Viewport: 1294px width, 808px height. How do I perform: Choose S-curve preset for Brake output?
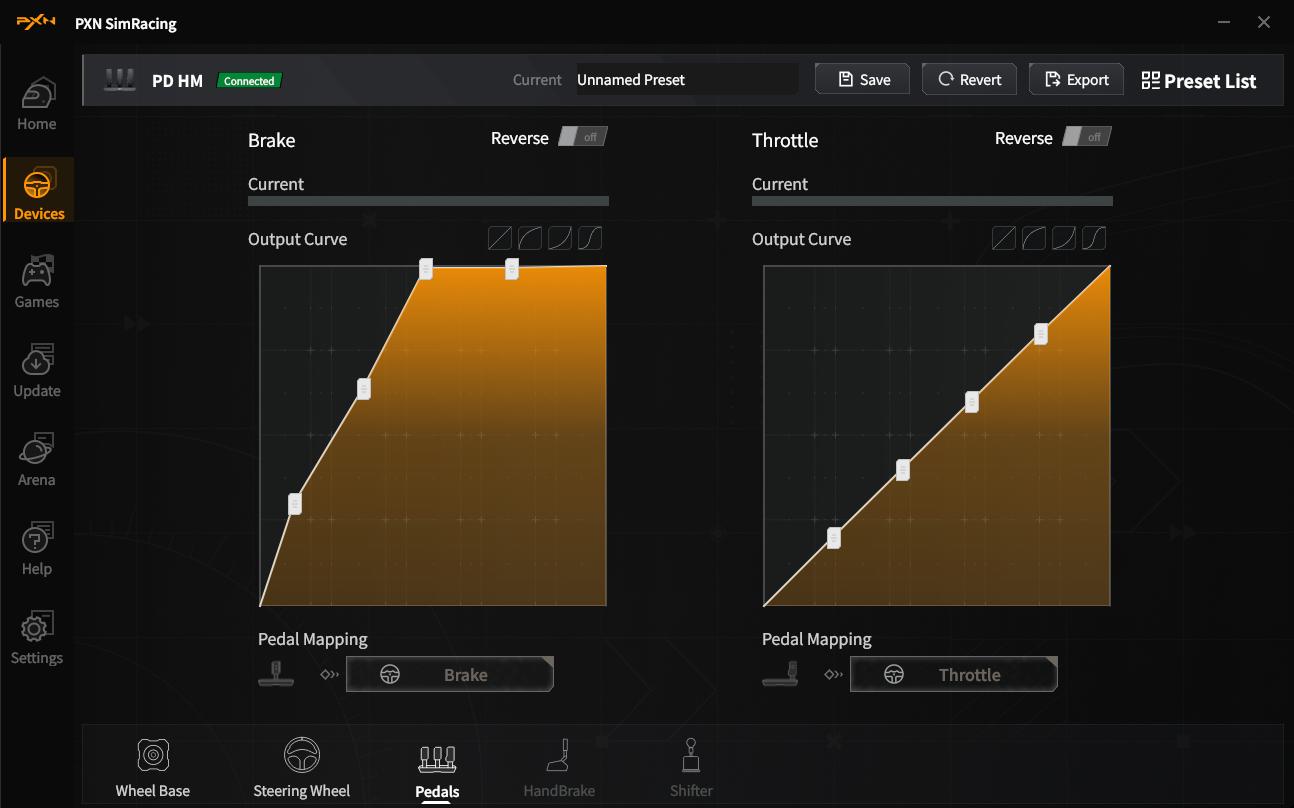pos(590,238)
